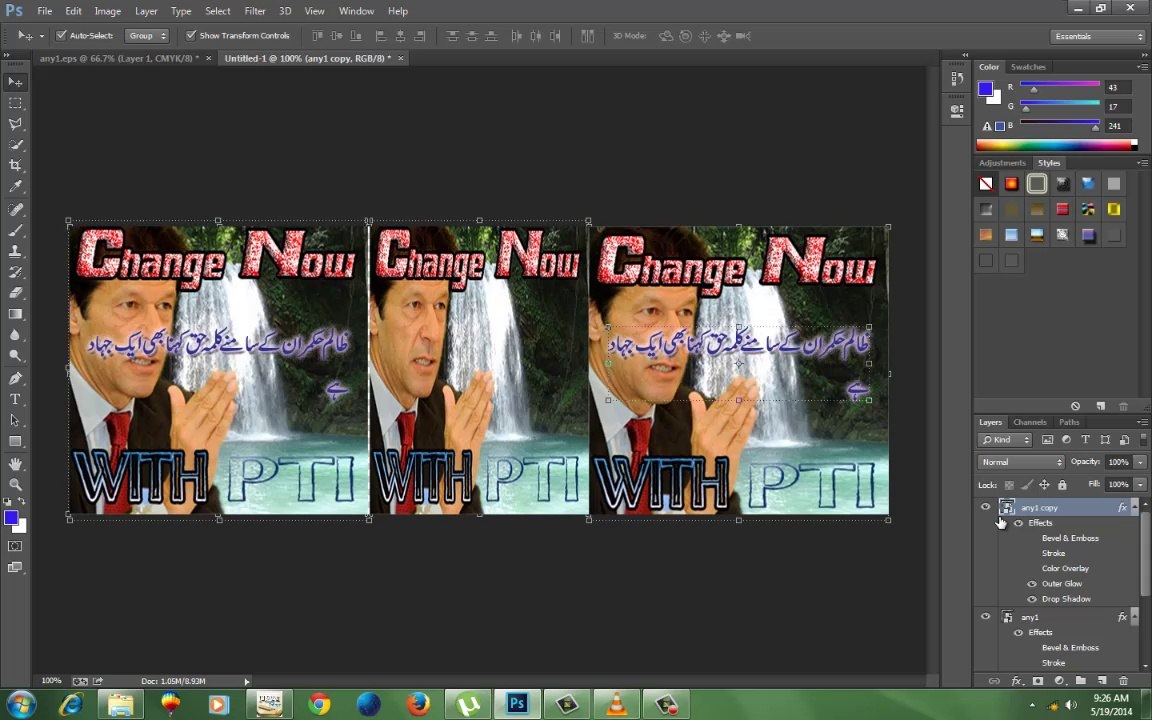Switch to the Channels tab

click(x=1029, y=422)
